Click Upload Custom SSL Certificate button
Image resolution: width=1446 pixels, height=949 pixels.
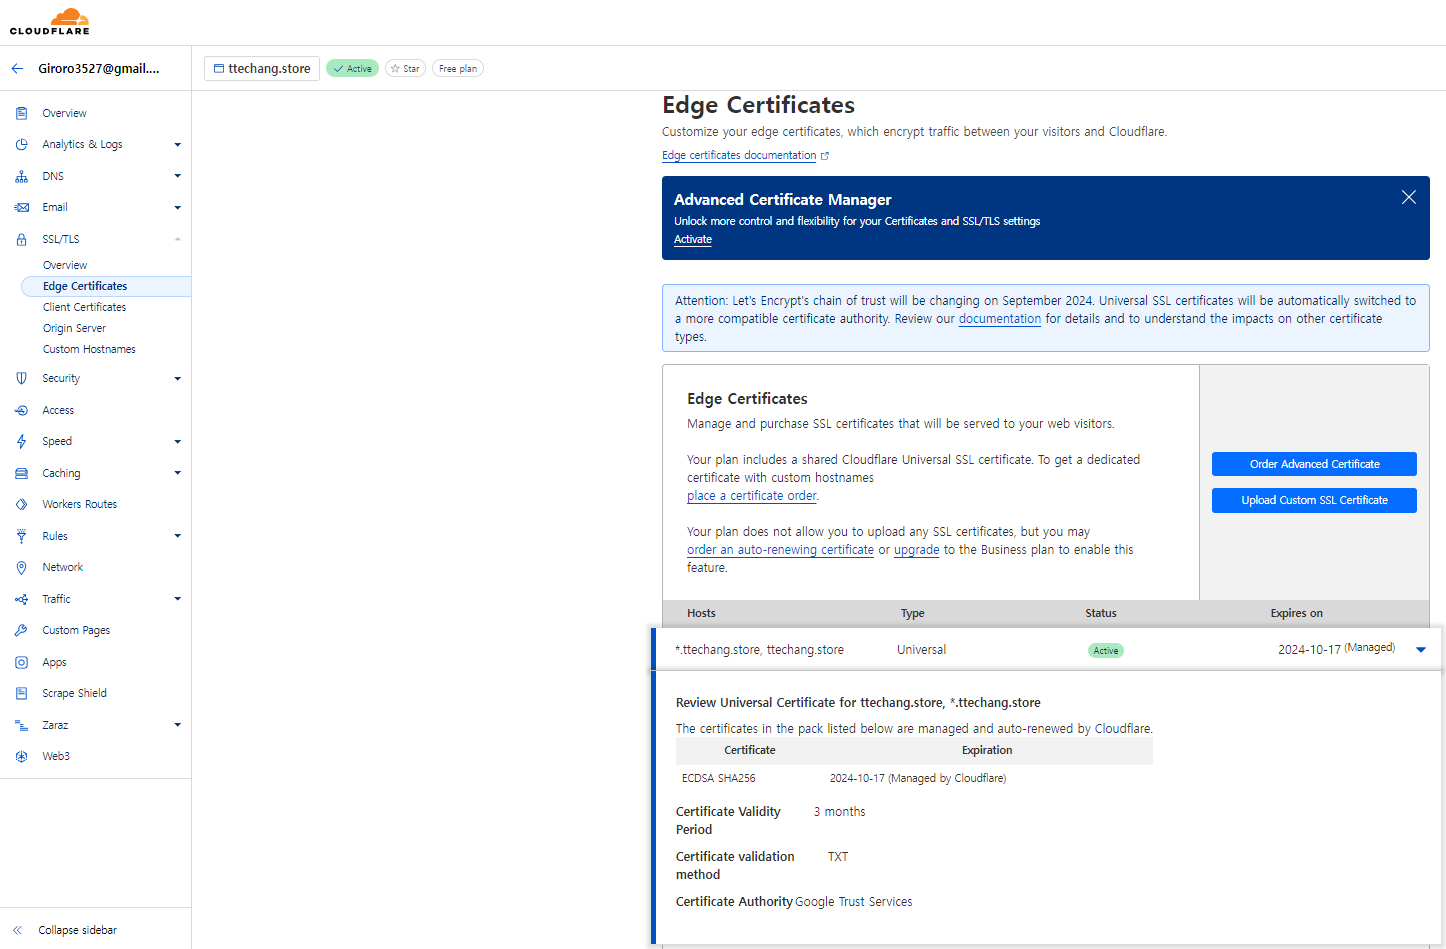click(1314, 500)
